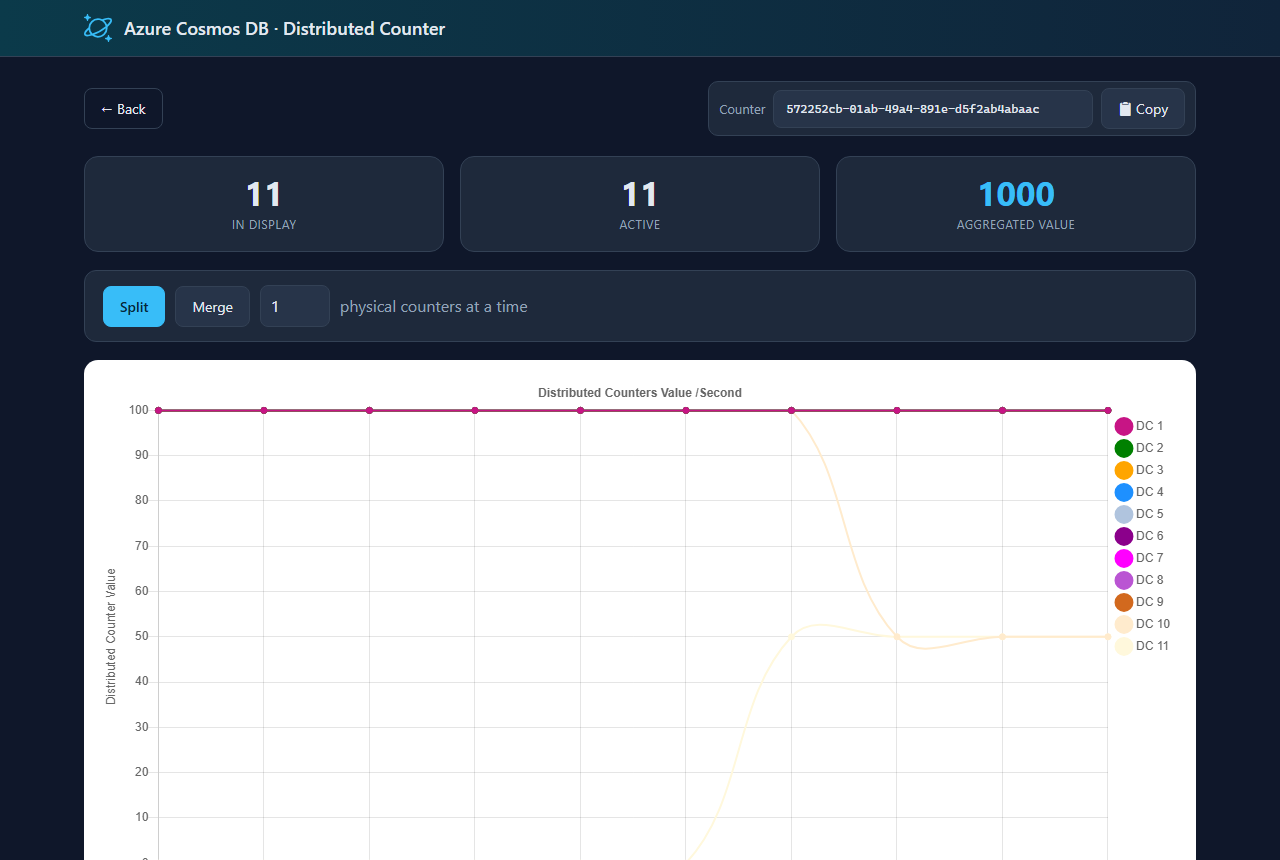Click the '1000' aggregated value number
Image resolution: width=1280 pixels, height=860 pixels.
(x=1016, y=194)
